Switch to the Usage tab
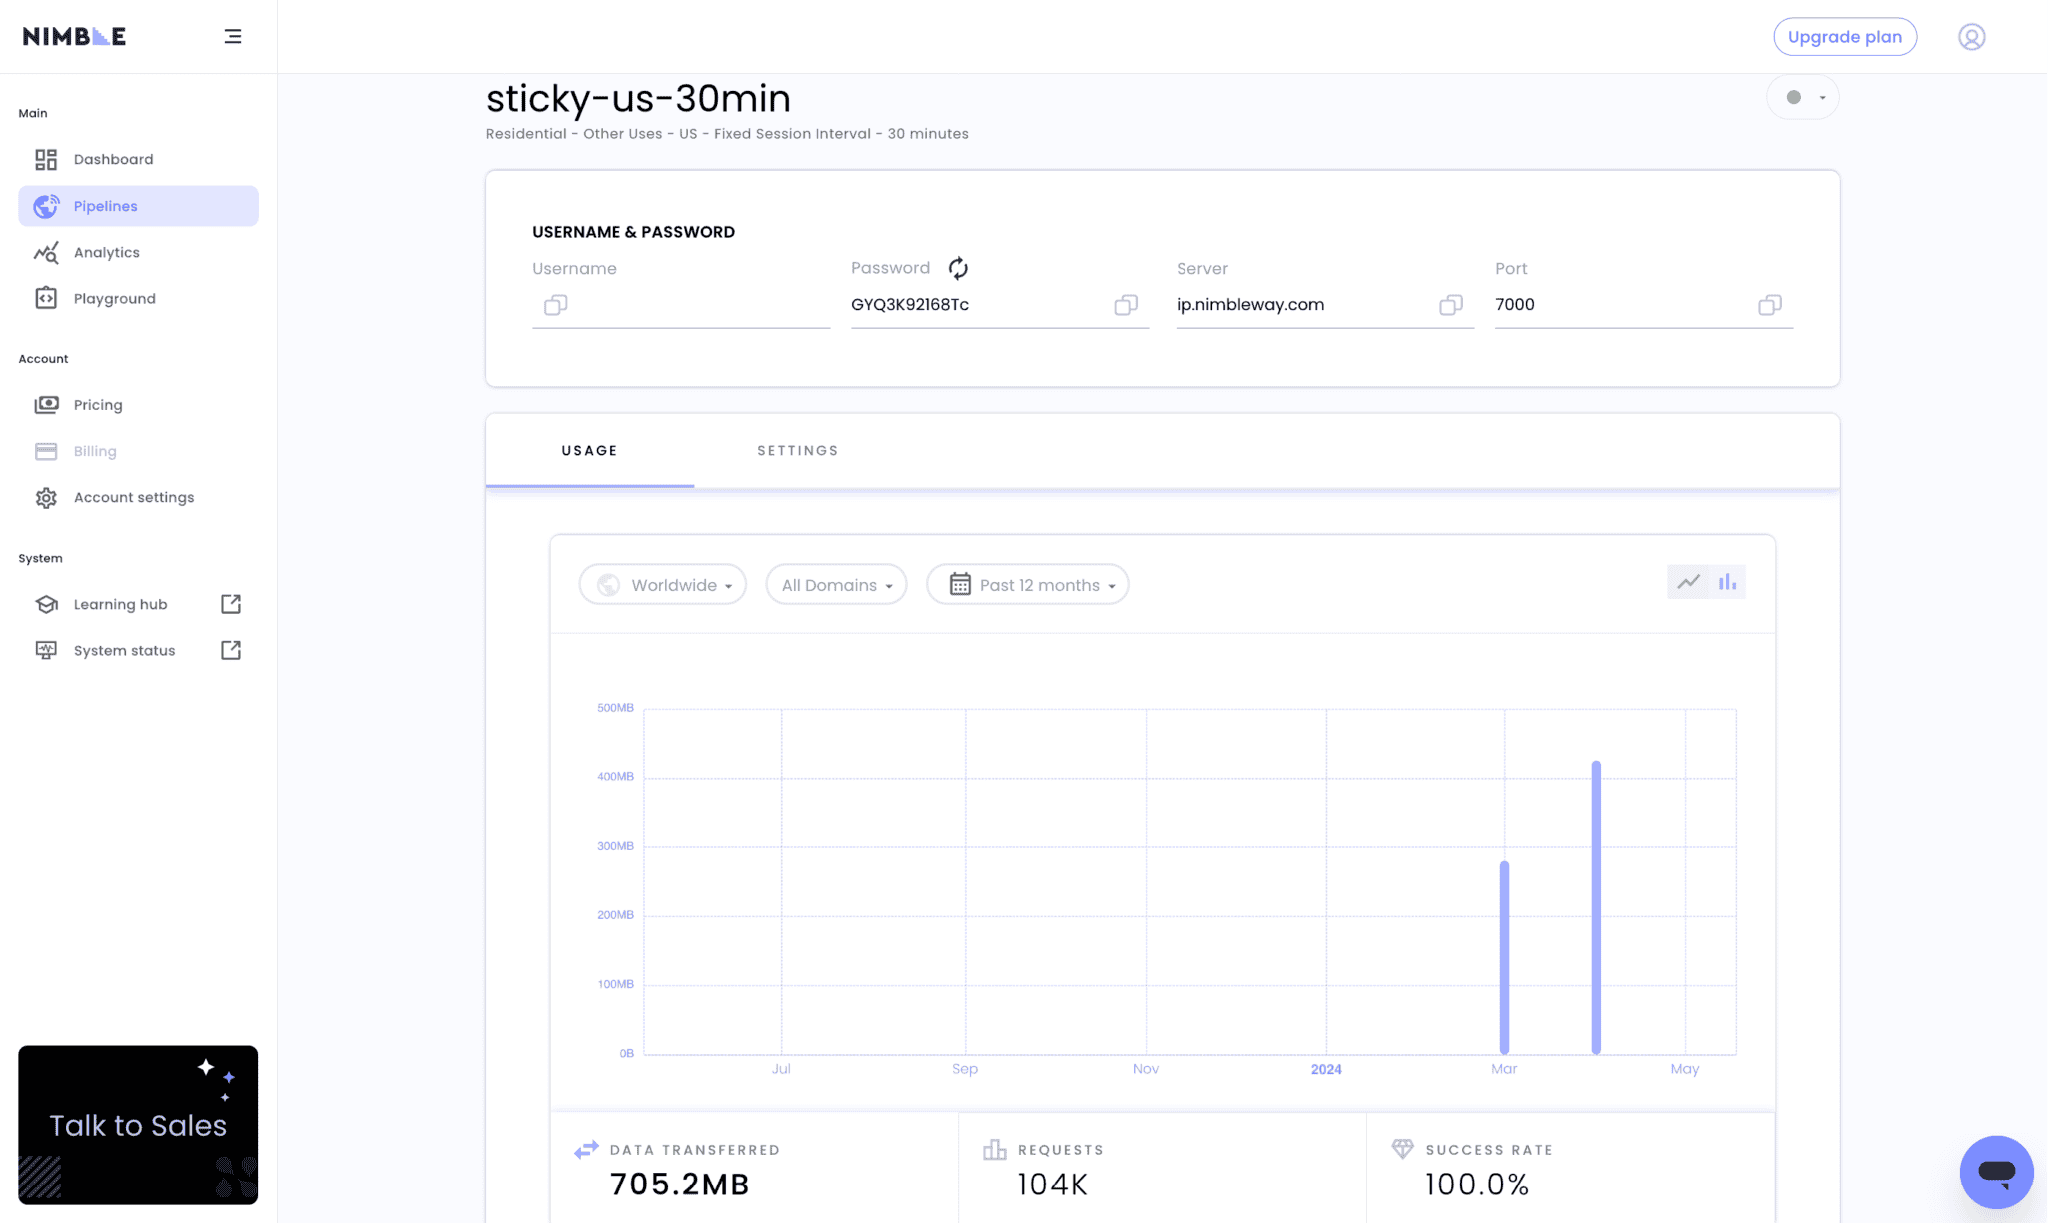 coord(590,451)
